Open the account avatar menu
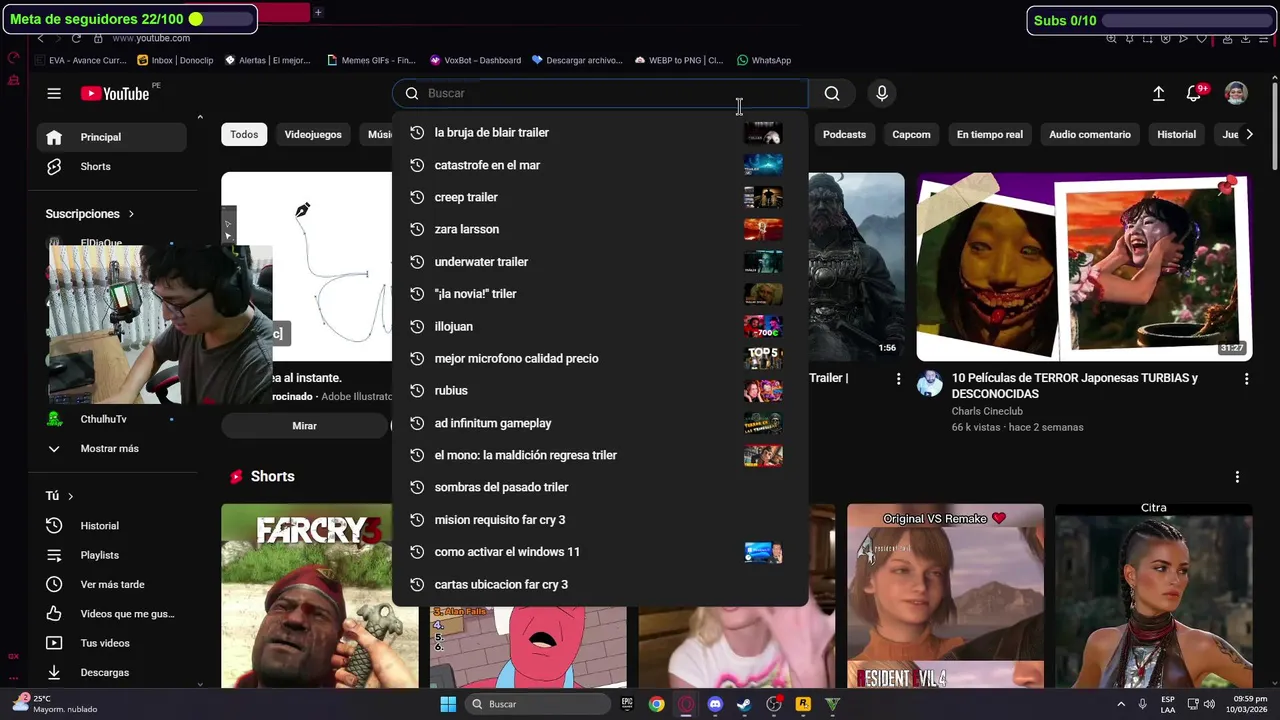1280x720 pixels. 1236,93
